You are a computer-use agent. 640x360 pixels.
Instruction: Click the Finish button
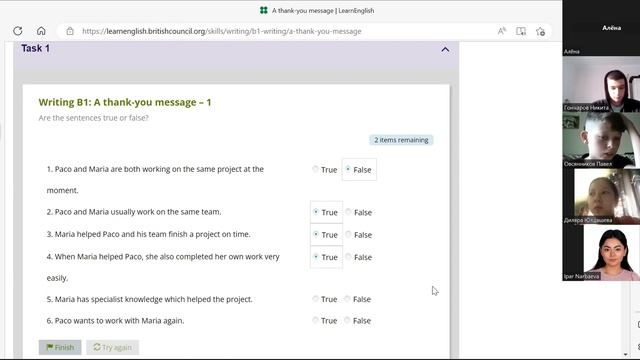point(60,347)
